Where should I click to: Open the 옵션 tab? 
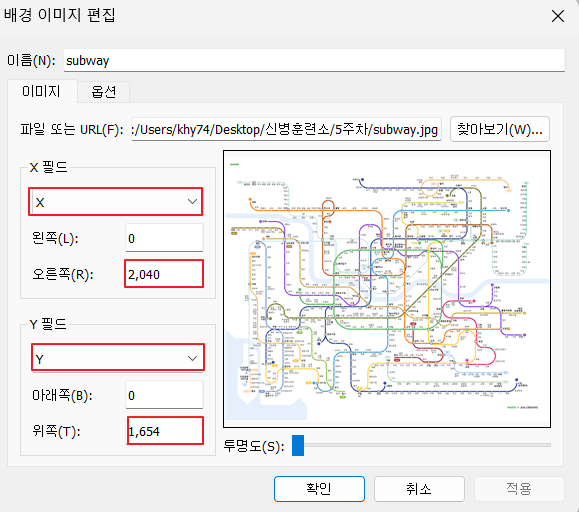[103, 92]
